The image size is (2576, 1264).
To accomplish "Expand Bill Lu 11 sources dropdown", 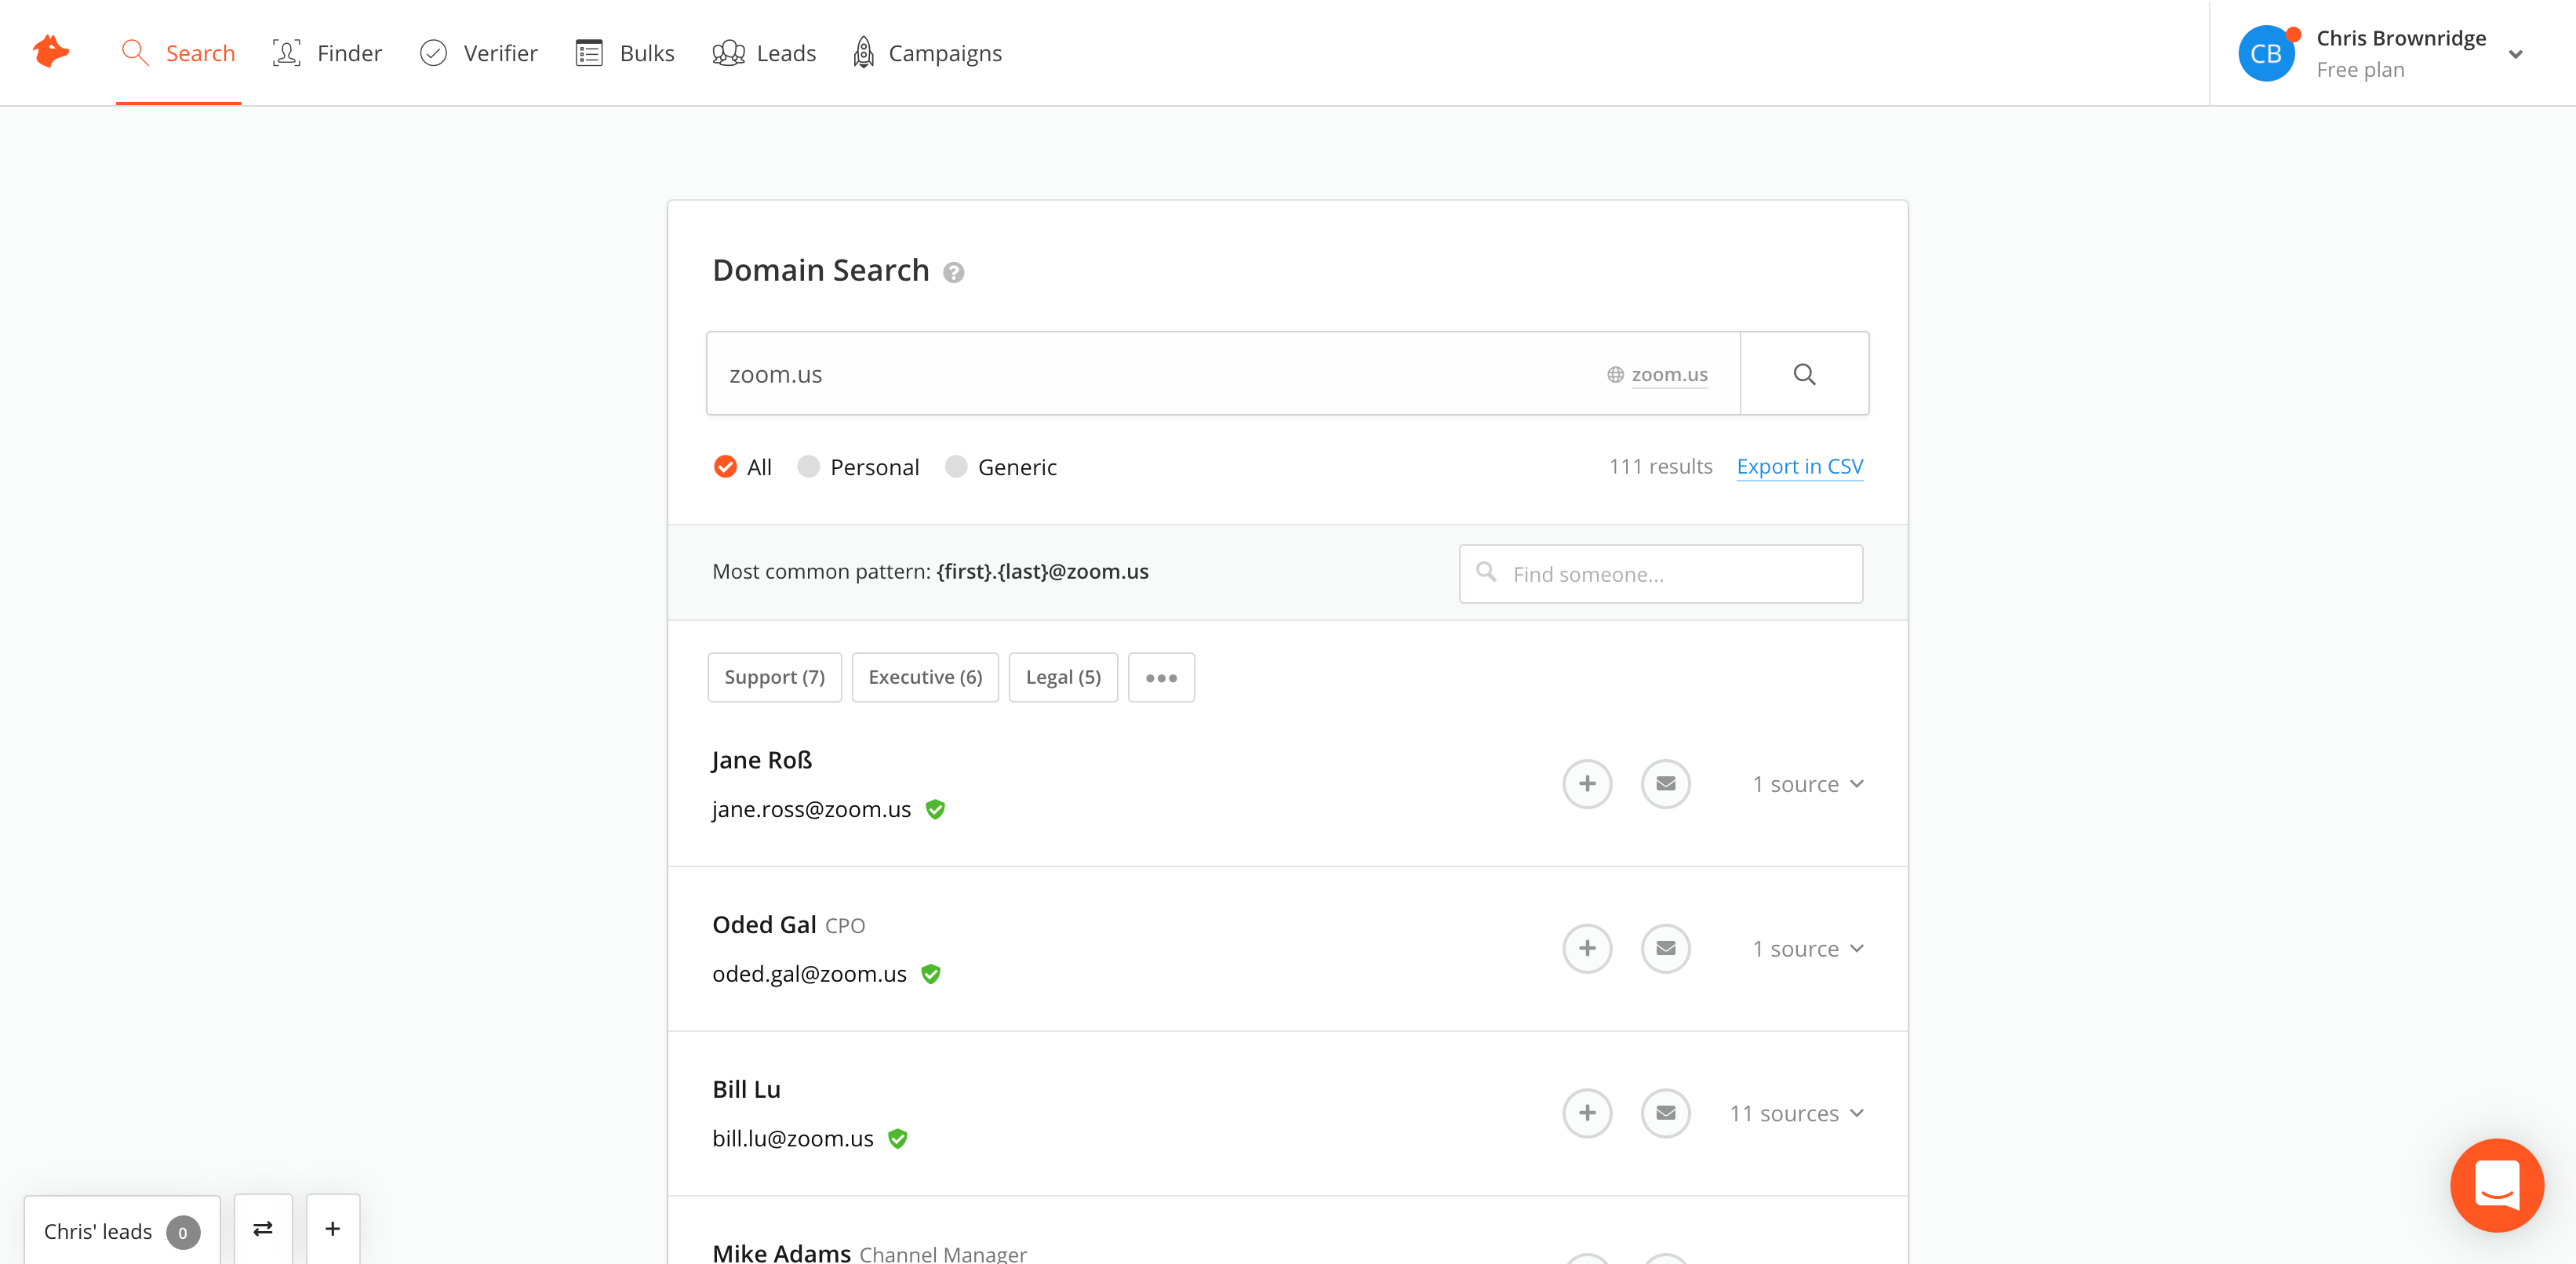I will [x=1797, y=1113].
